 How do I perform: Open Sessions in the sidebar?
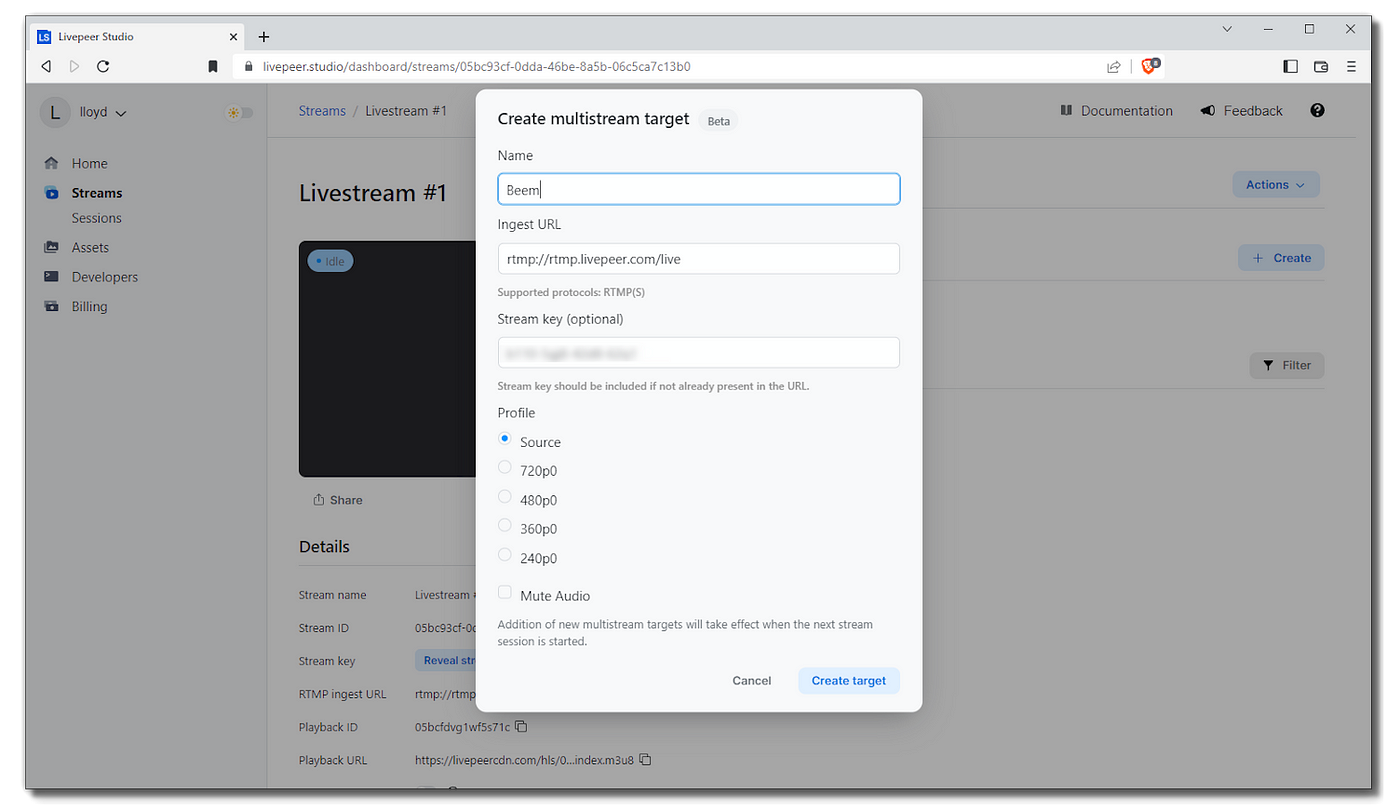96,218
